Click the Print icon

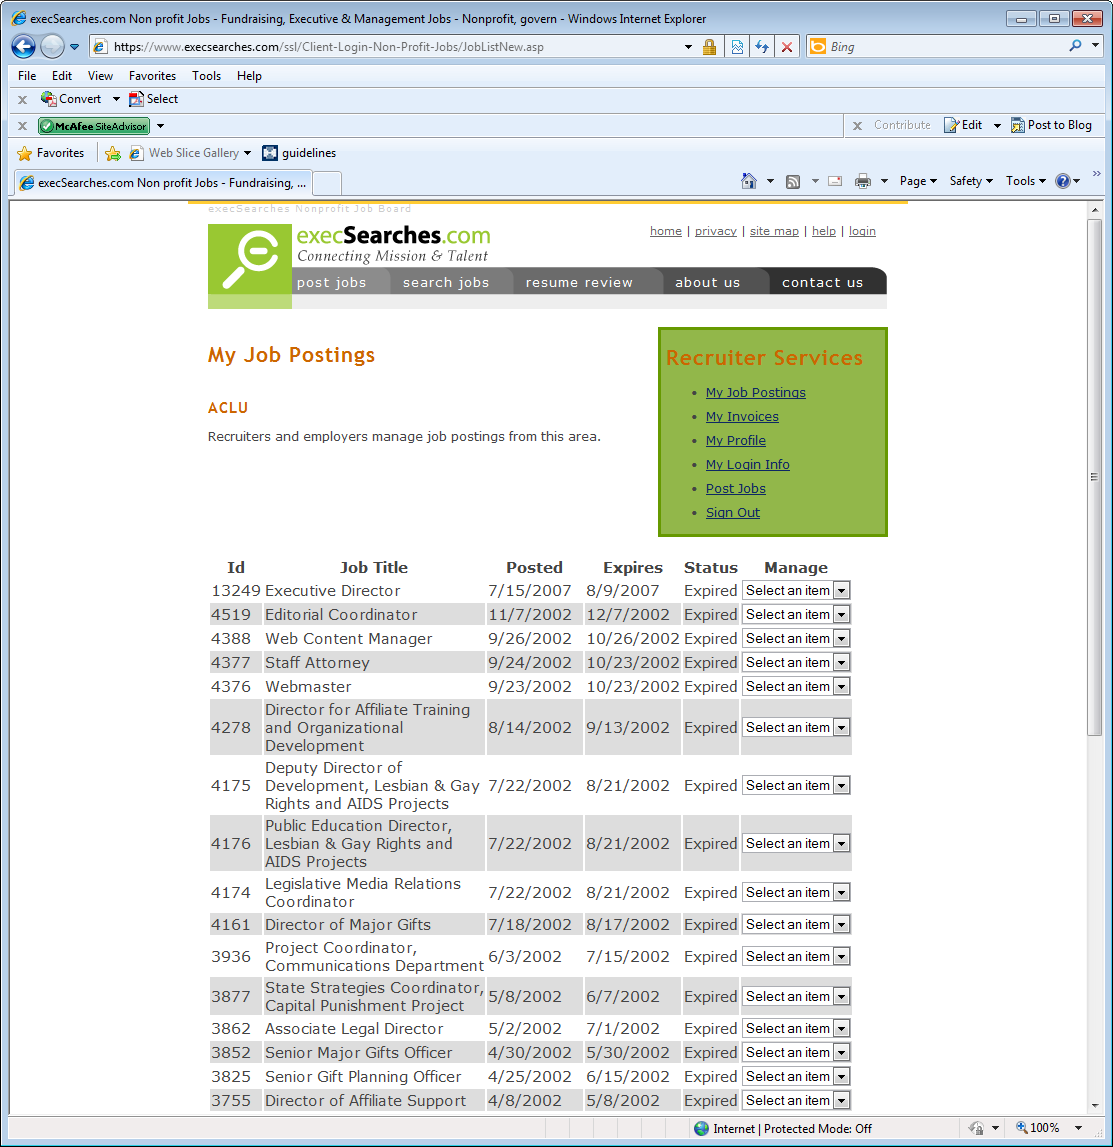coord(863,181)
